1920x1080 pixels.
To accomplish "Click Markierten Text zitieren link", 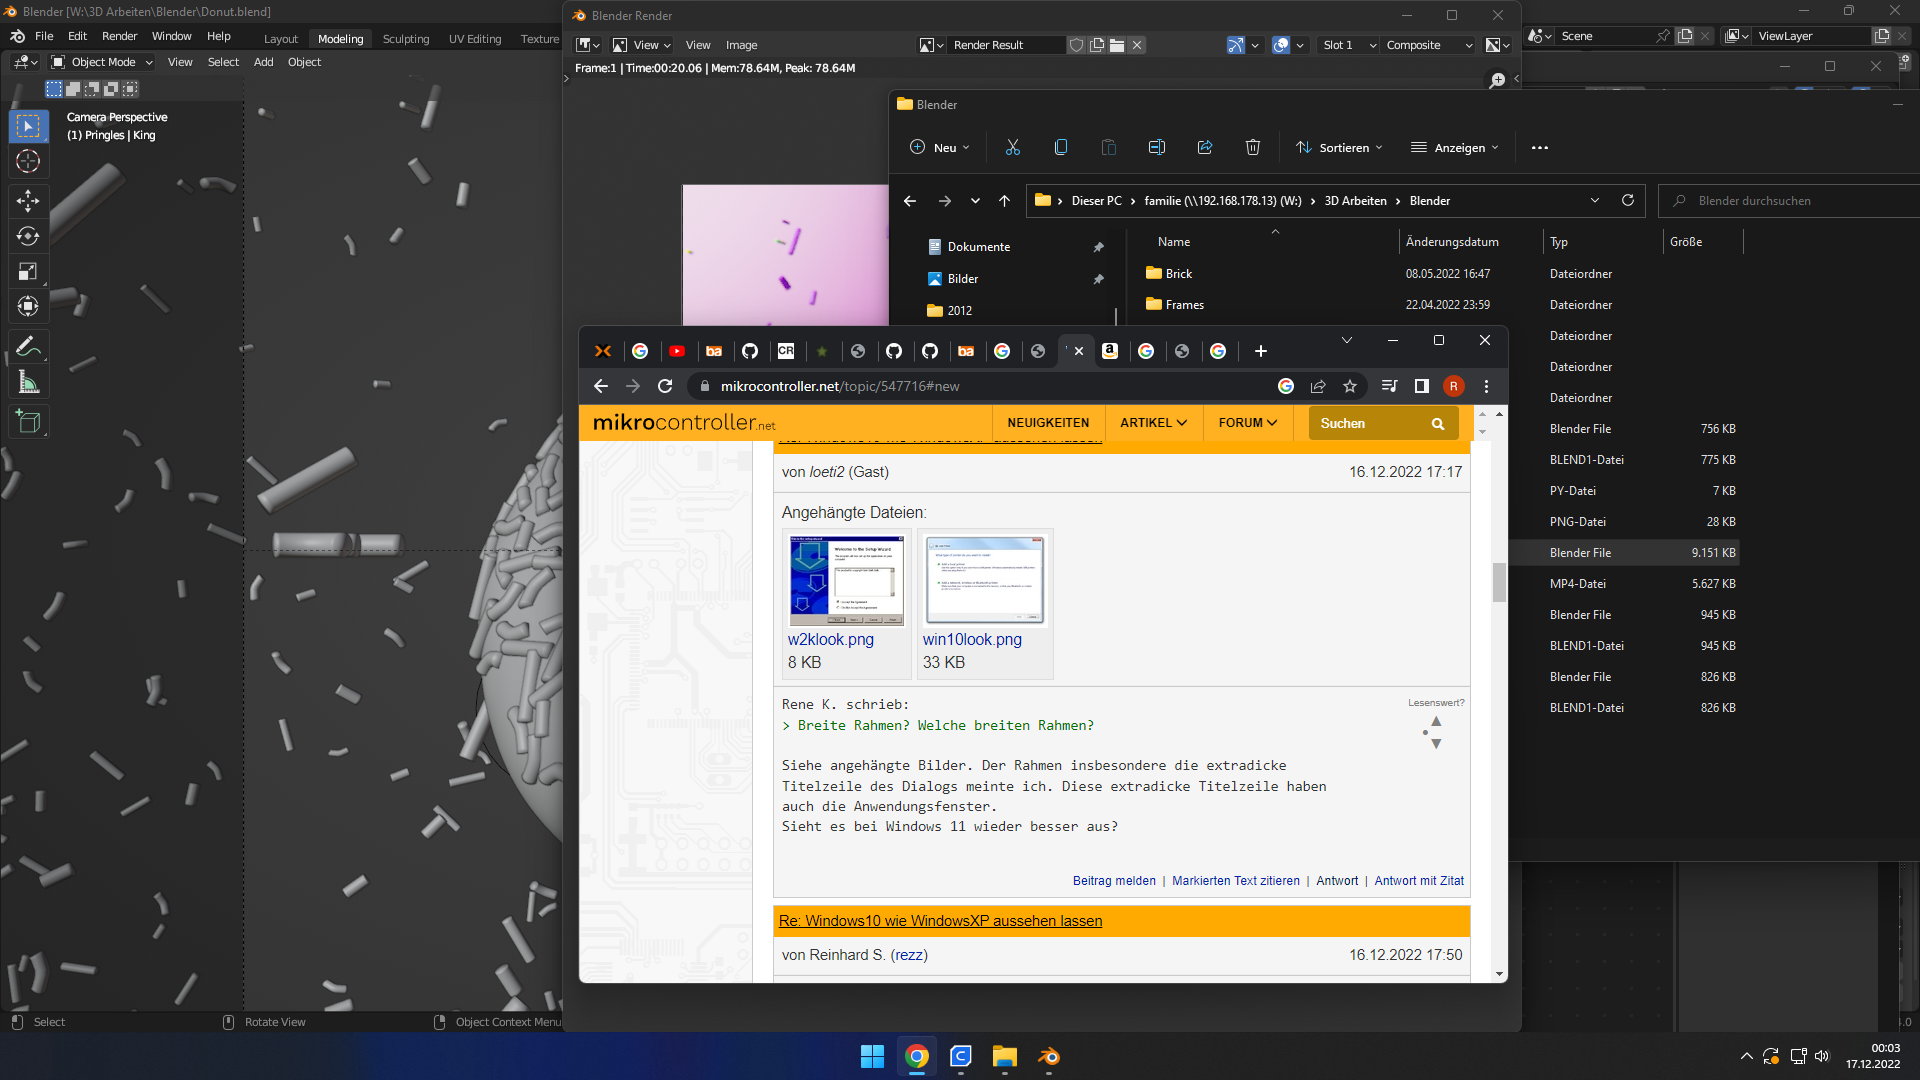I will (1236, 881).
